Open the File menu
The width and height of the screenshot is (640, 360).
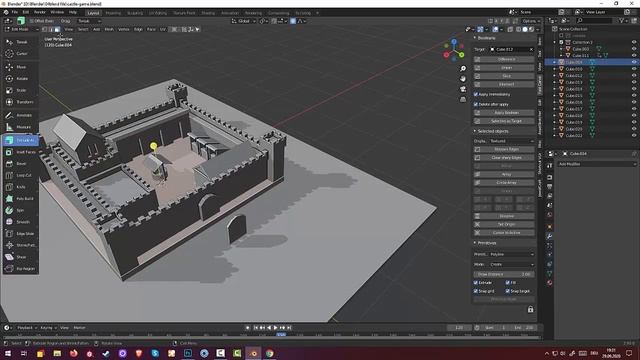pyautogui.click(x=15, y=12)
